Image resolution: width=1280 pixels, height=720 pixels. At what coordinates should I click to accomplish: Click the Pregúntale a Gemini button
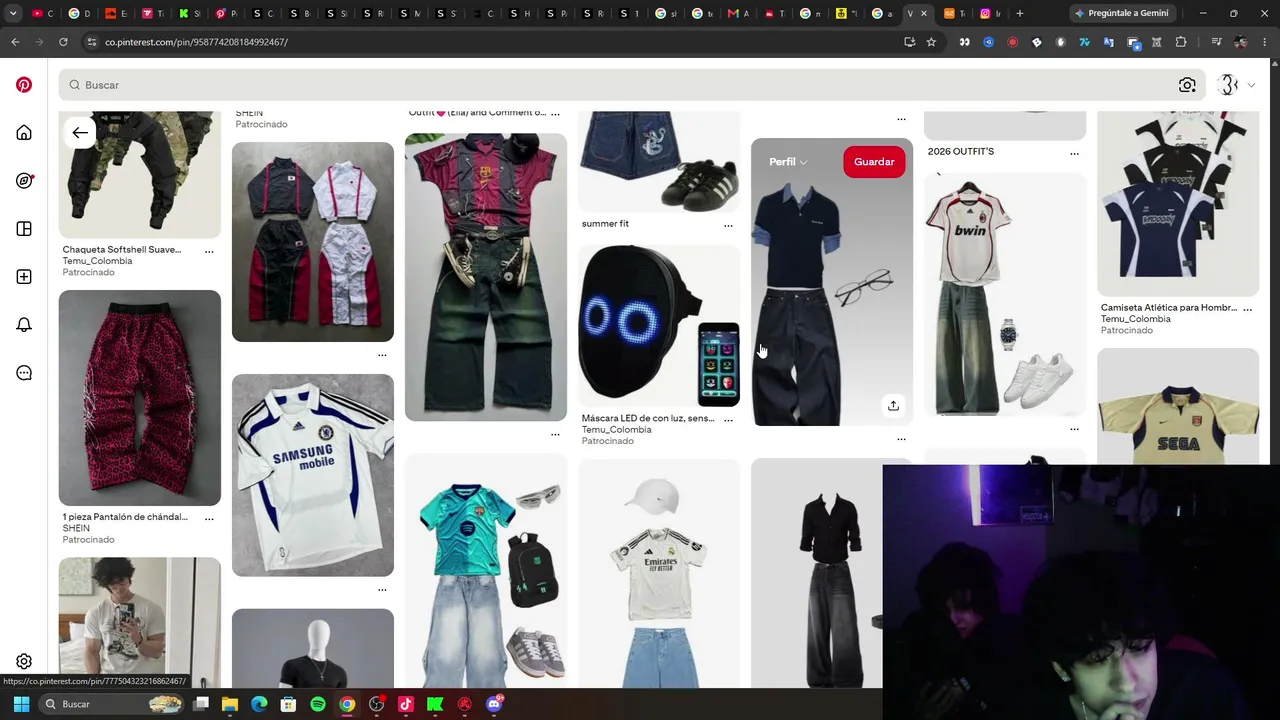pyautogui.click(x=1122, y=13)
